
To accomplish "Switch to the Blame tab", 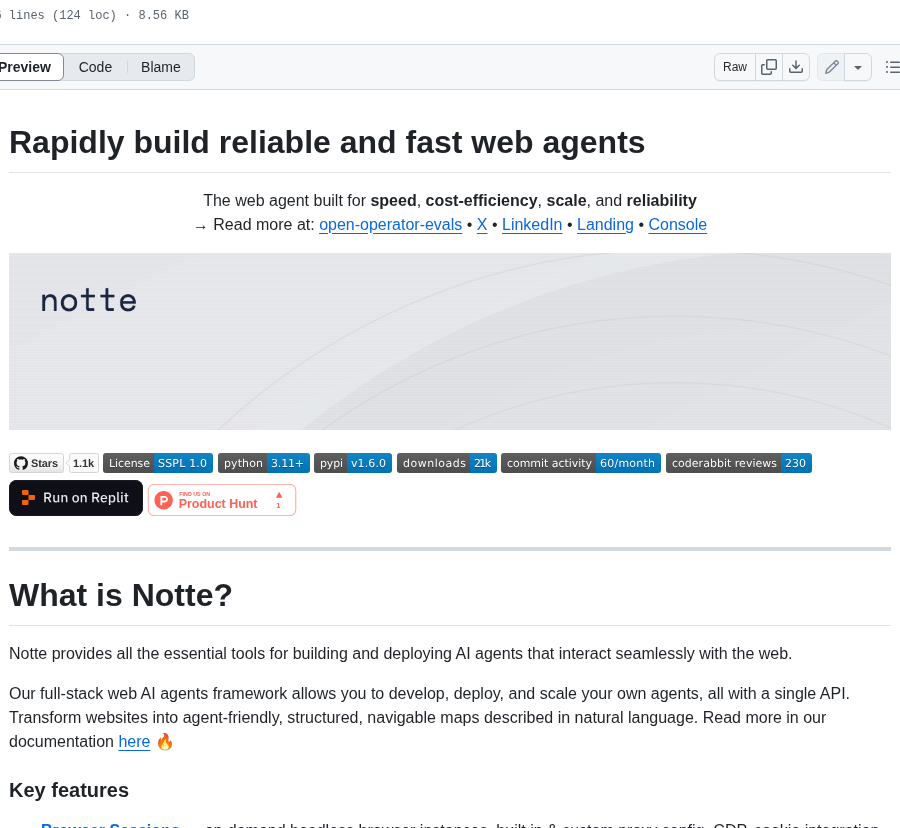I will [160, 66].
